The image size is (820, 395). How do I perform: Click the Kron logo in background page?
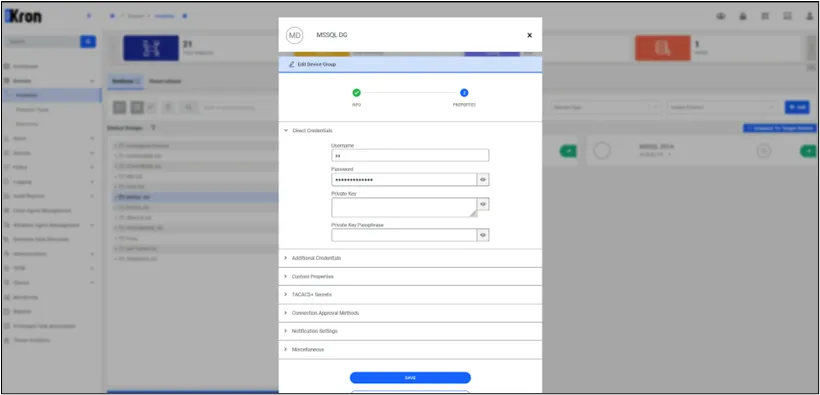[23, 16]
